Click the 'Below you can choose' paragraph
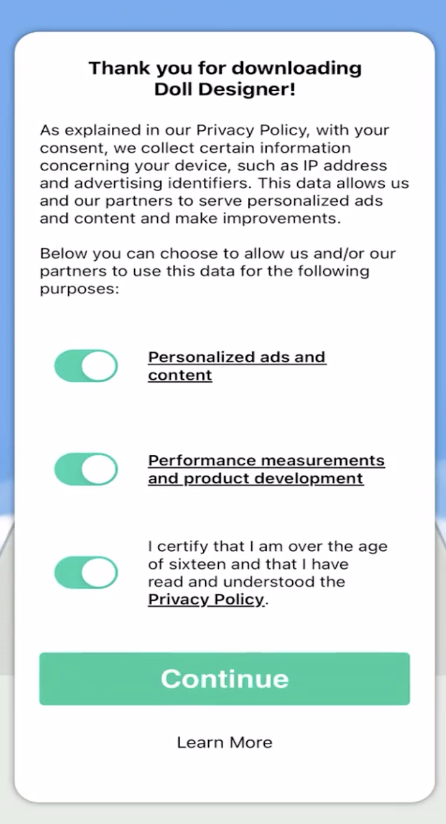 (218, 271)
